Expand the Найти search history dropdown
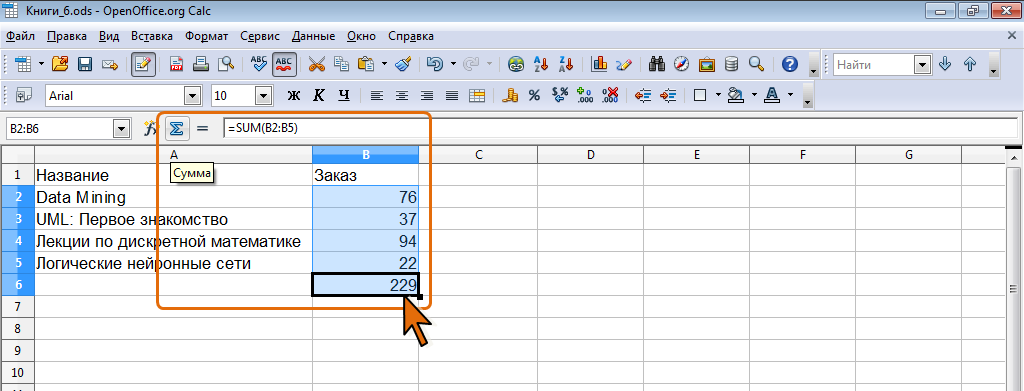The image size is (1024, 391). 923,65
